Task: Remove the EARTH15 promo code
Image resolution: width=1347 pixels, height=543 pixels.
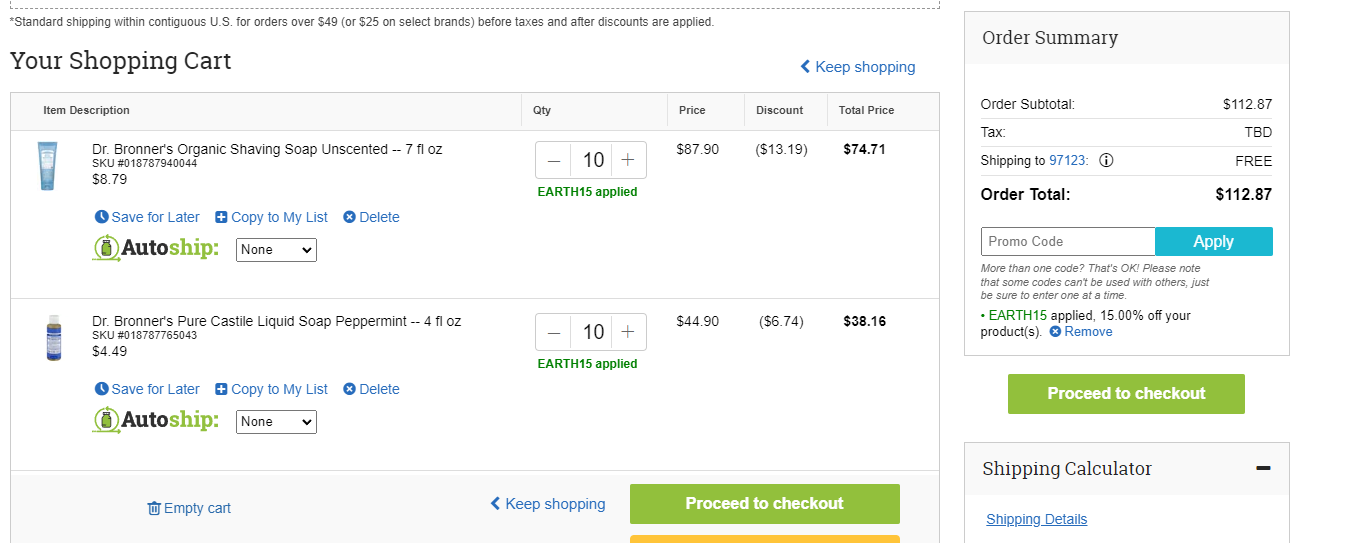Action: click(x=1081, y=332)
